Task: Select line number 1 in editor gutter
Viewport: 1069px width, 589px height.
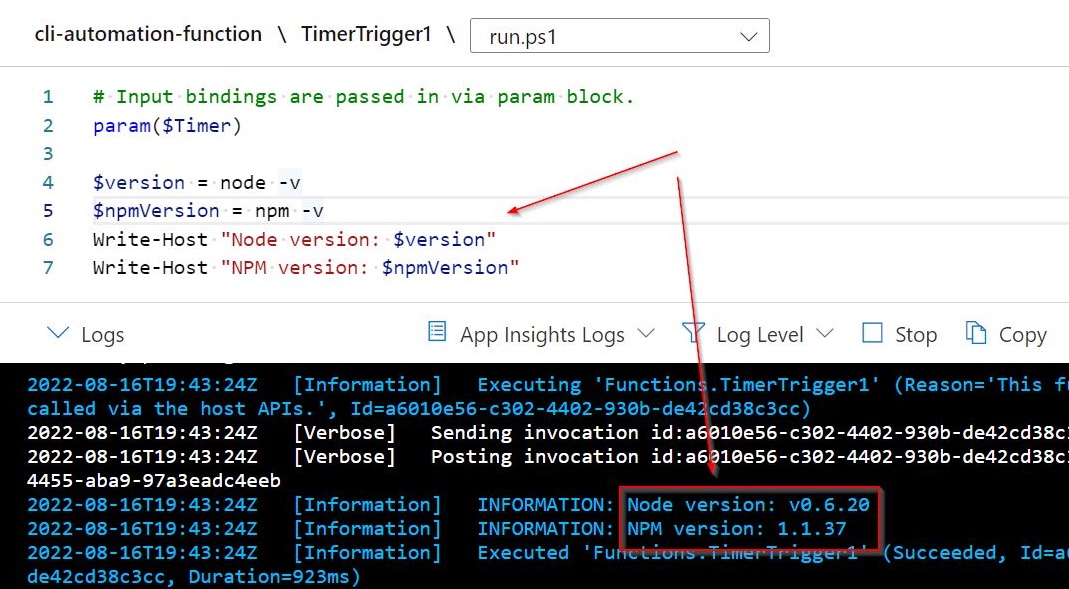Action: [x=48, y=97]
